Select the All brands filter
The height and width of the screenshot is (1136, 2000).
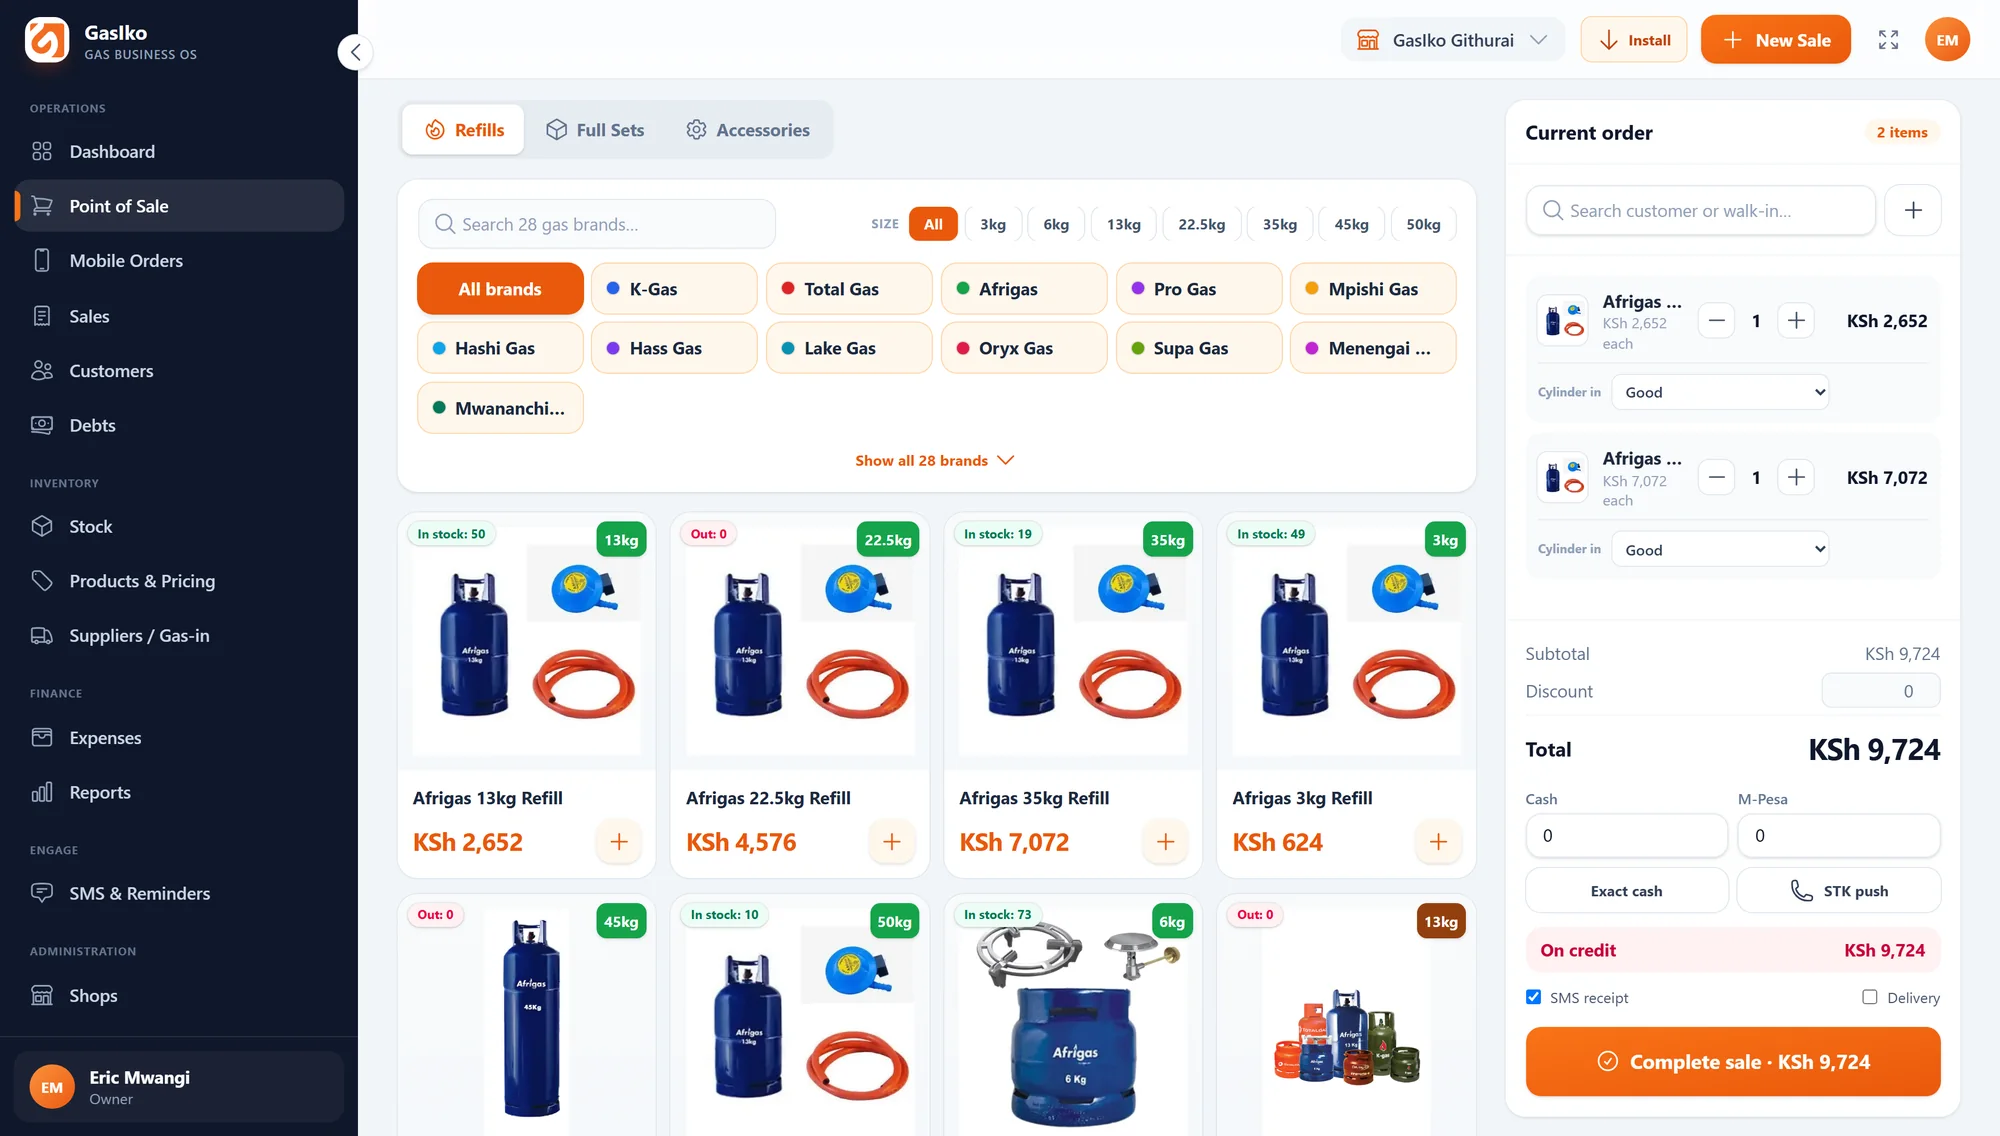click(x=500, y=289)
